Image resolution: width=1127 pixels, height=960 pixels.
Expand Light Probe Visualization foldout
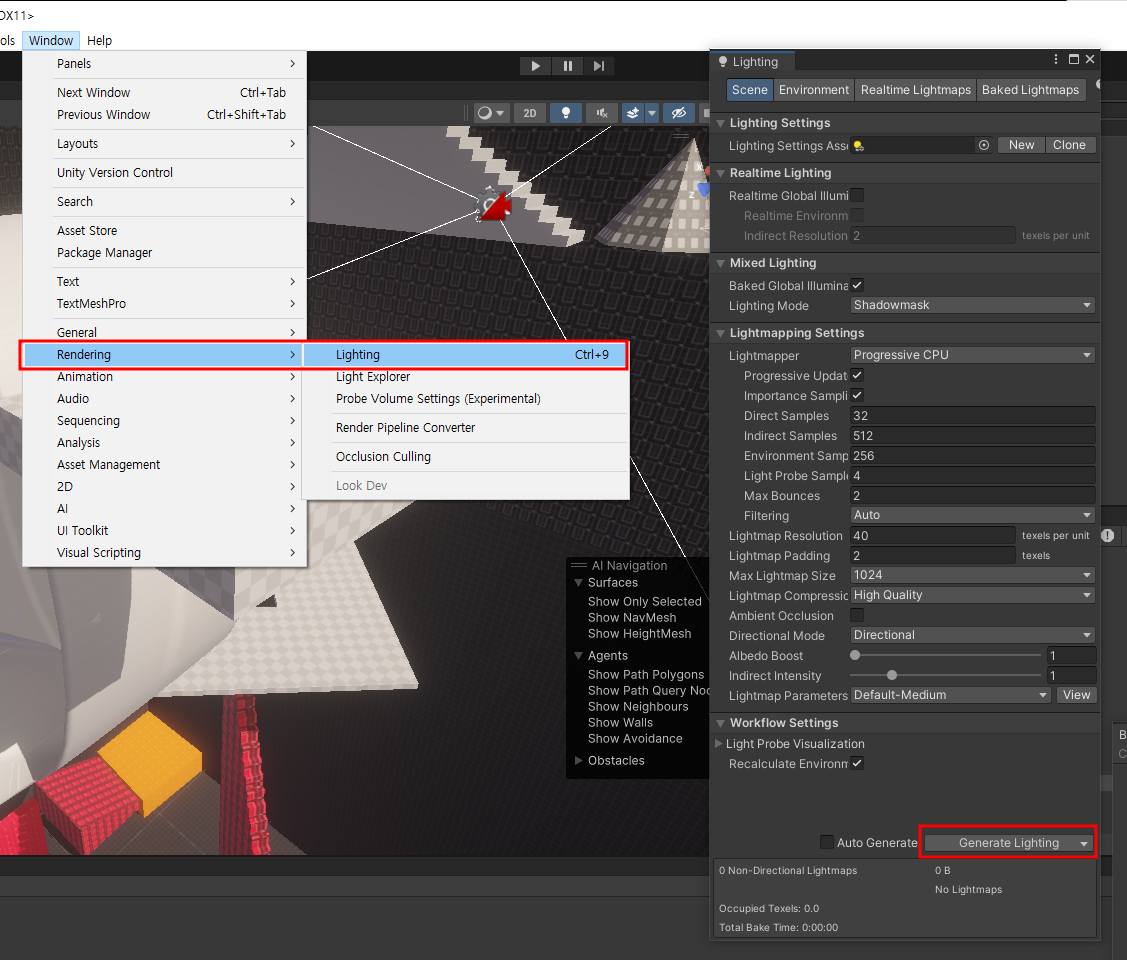coord(719,744)
